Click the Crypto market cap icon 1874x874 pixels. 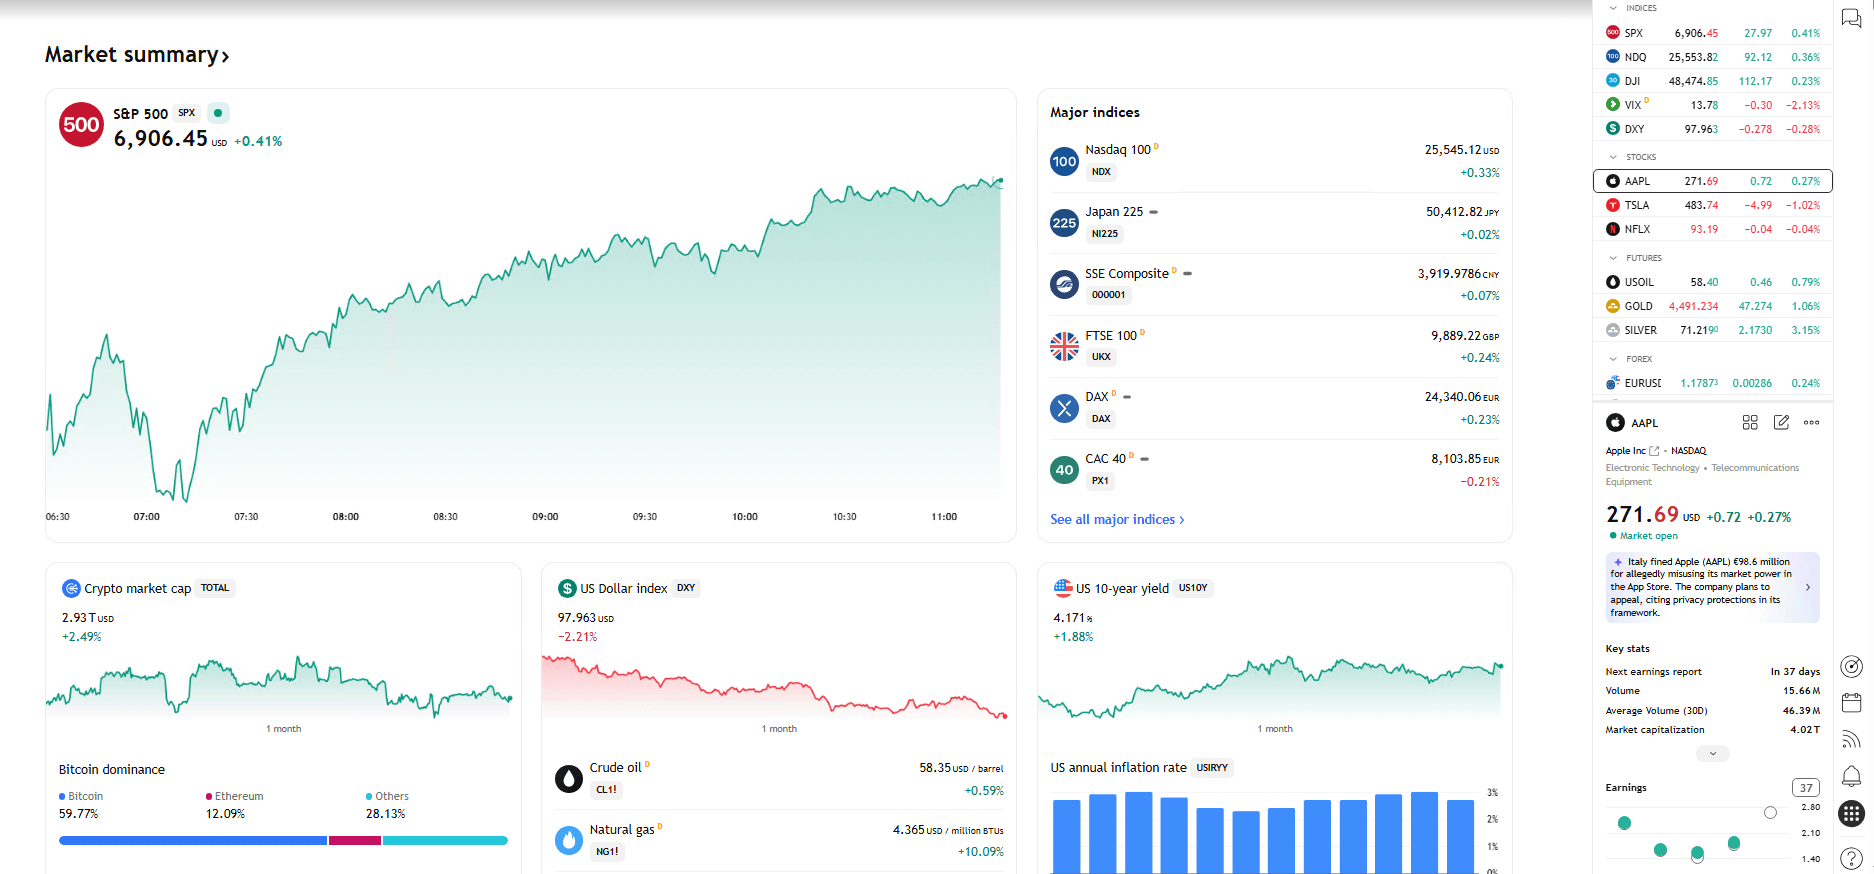[71, 589]
